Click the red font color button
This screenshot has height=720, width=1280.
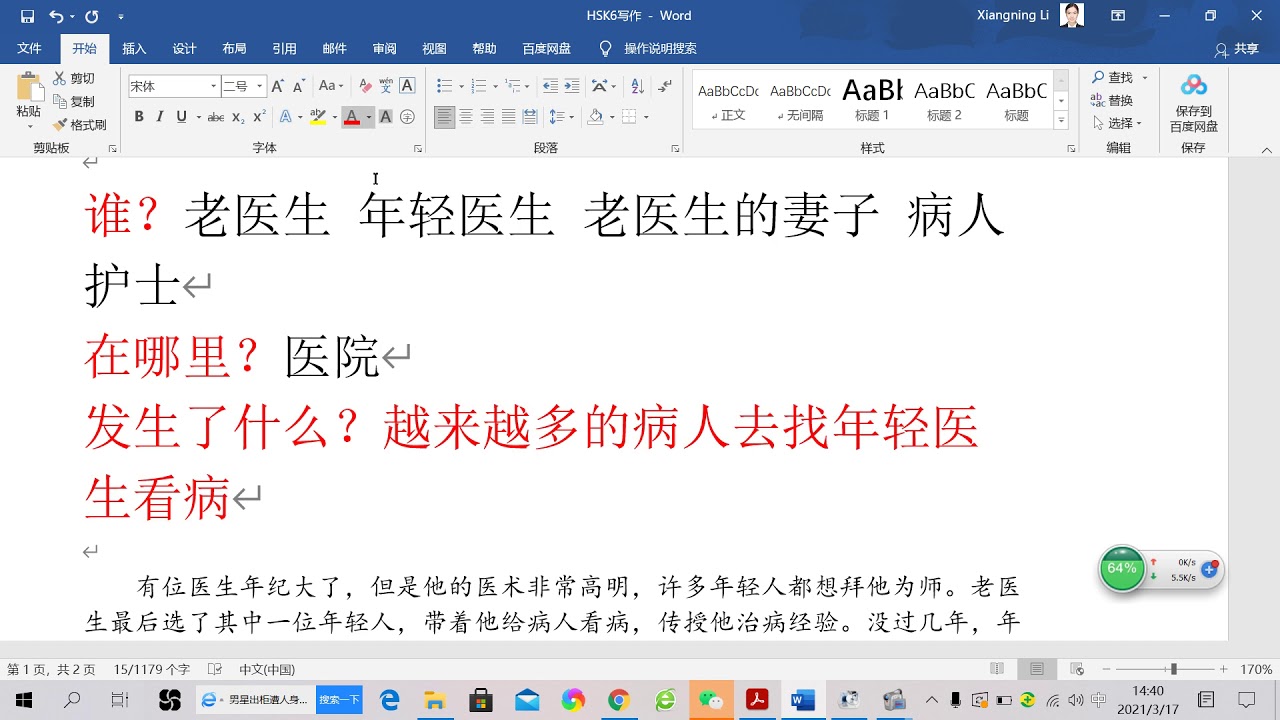coord(351,117)
